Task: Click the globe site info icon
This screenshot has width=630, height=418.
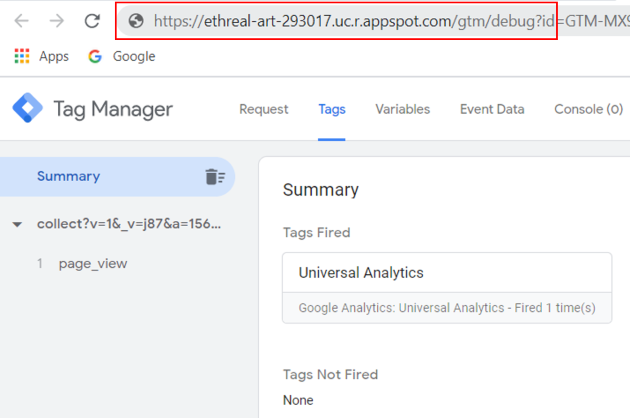Action: [x=136, y=20]
